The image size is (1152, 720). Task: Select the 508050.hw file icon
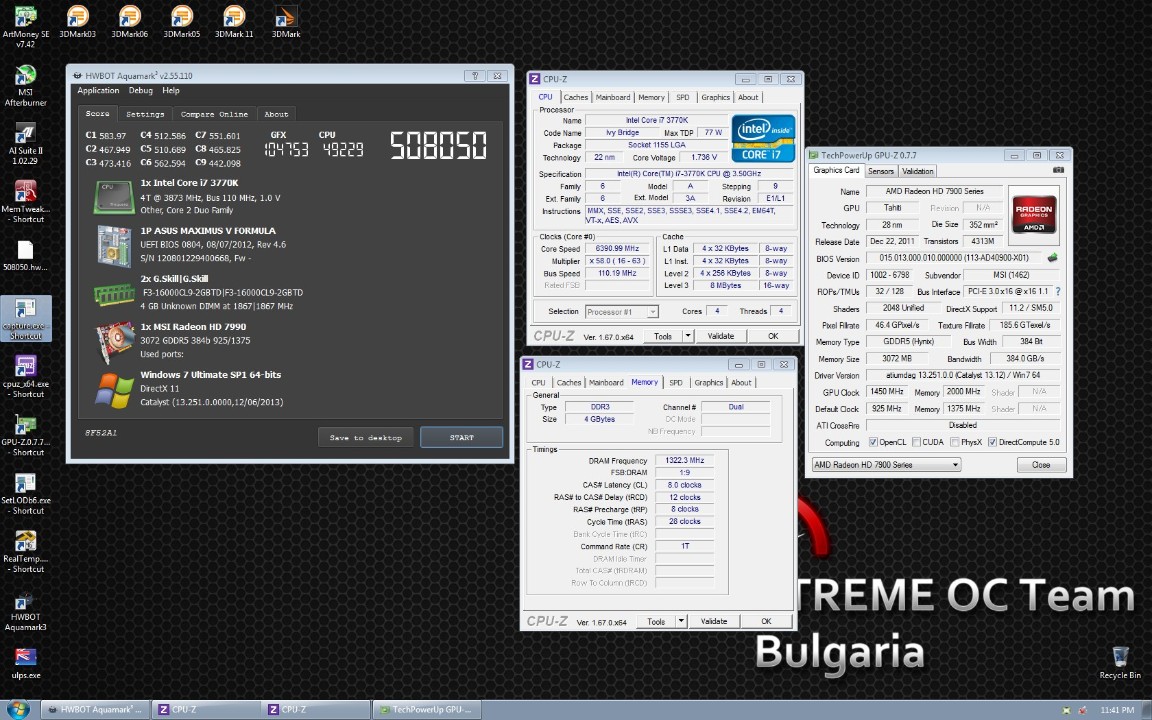[x=26, y=255]
